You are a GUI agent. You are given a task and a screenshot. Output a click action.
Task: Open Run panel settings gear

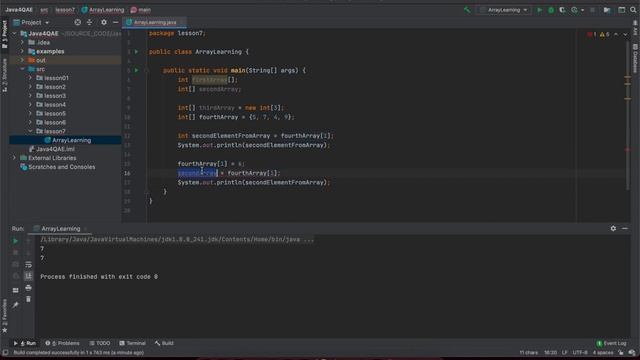click(613, 229)
